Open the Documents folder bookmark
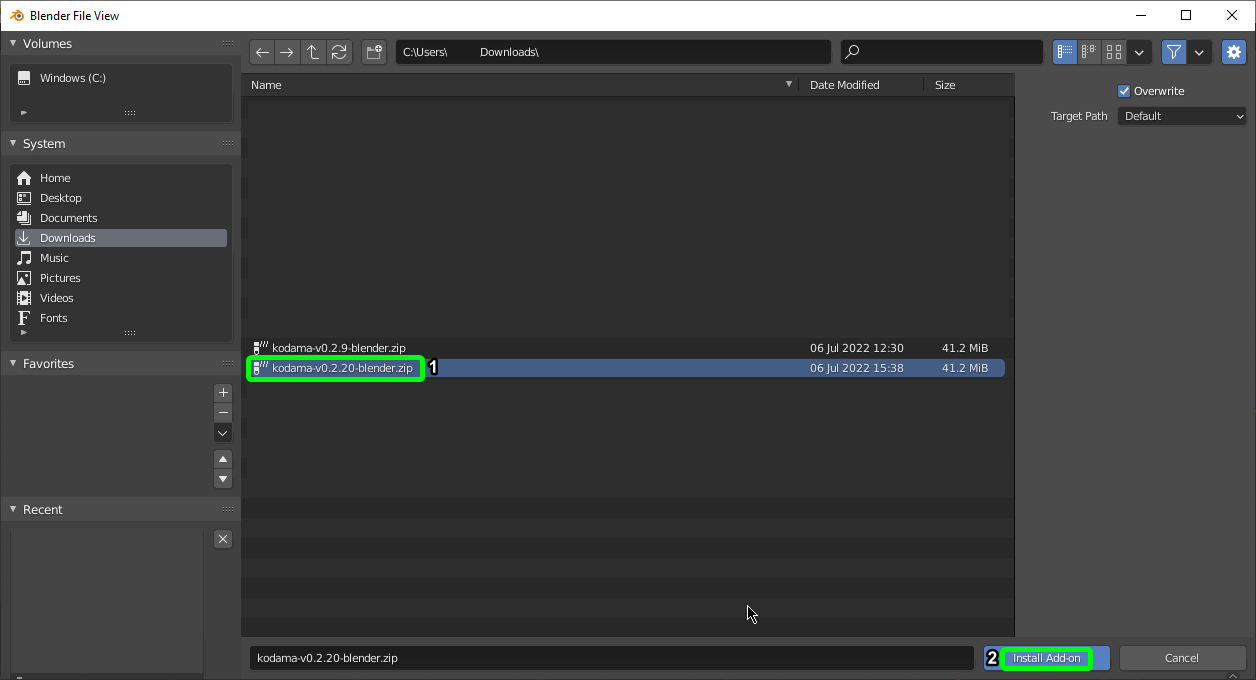Image resolution: width=1256 pixels, height=680 pixels. click(x=120, y=218)
